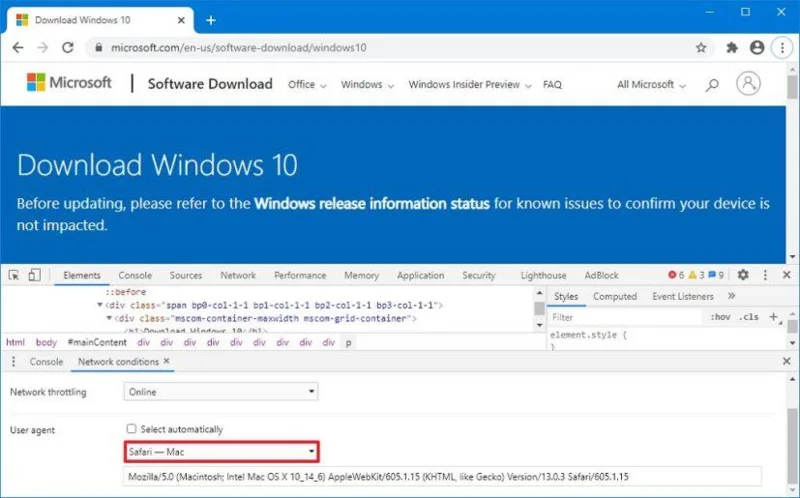Image resolution: width=800 pixels, height=498 pixels.
Task: Reload the page with the refresh icon
Action: tap(67, 47)
